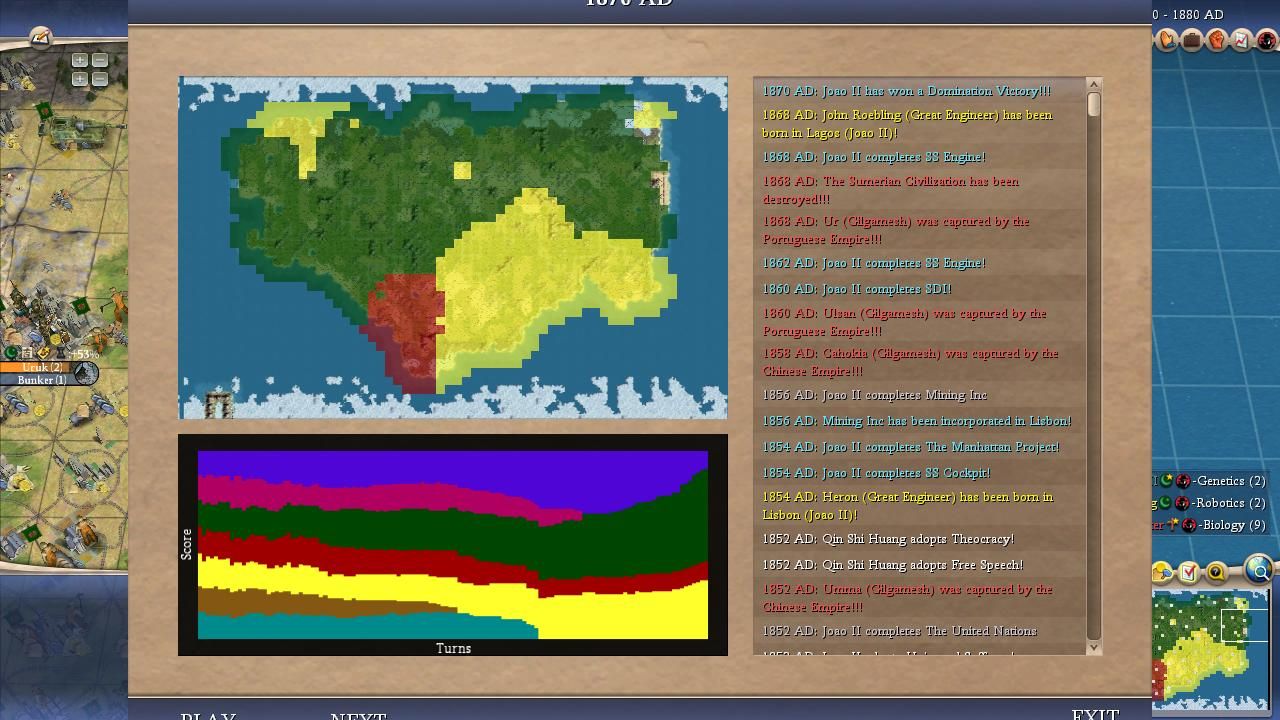This screenshot has height=720, width=1280.
Task: Click the red spy icon beside Biology
Action: [x=1189, y=525]
